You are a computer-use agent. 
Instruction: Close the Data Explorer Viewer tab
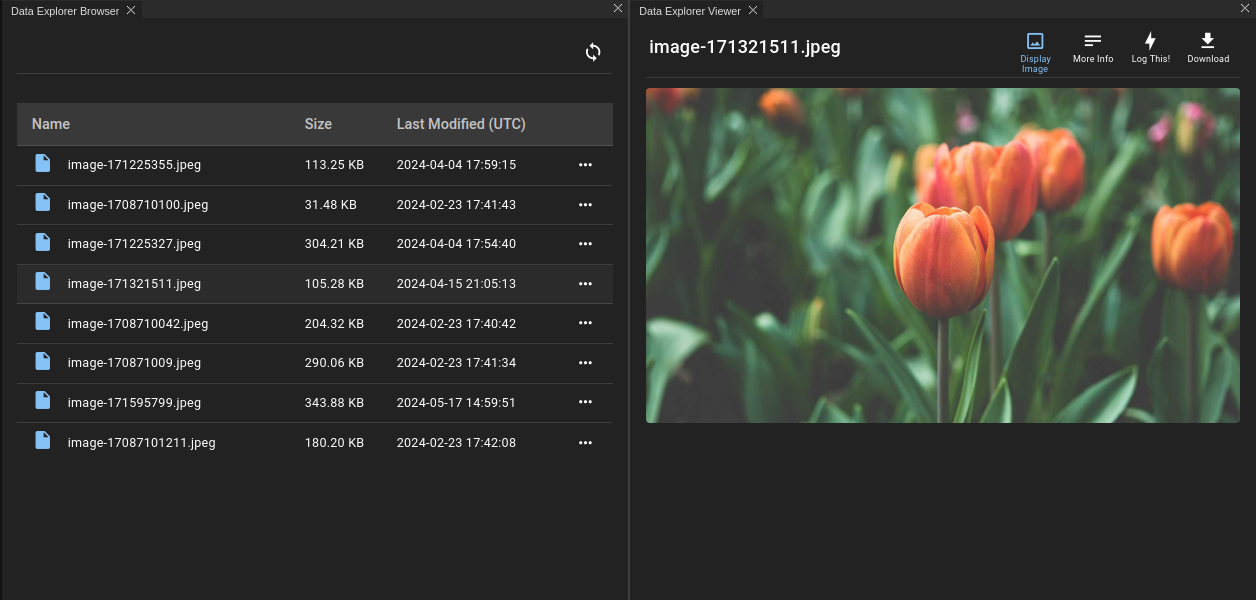[x=753, y=10]
